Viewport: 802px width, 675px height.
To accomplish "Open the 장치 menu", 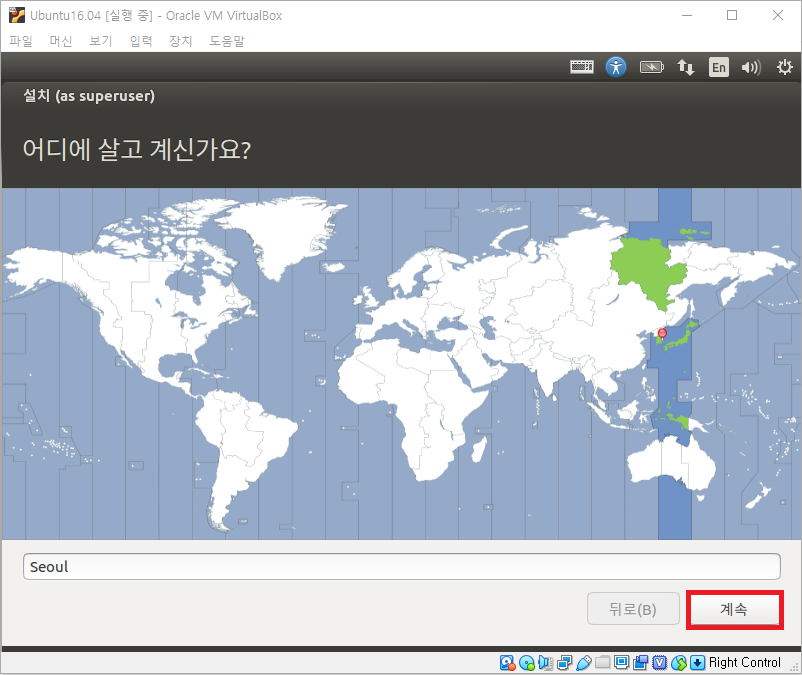I will tap(181, 41).
